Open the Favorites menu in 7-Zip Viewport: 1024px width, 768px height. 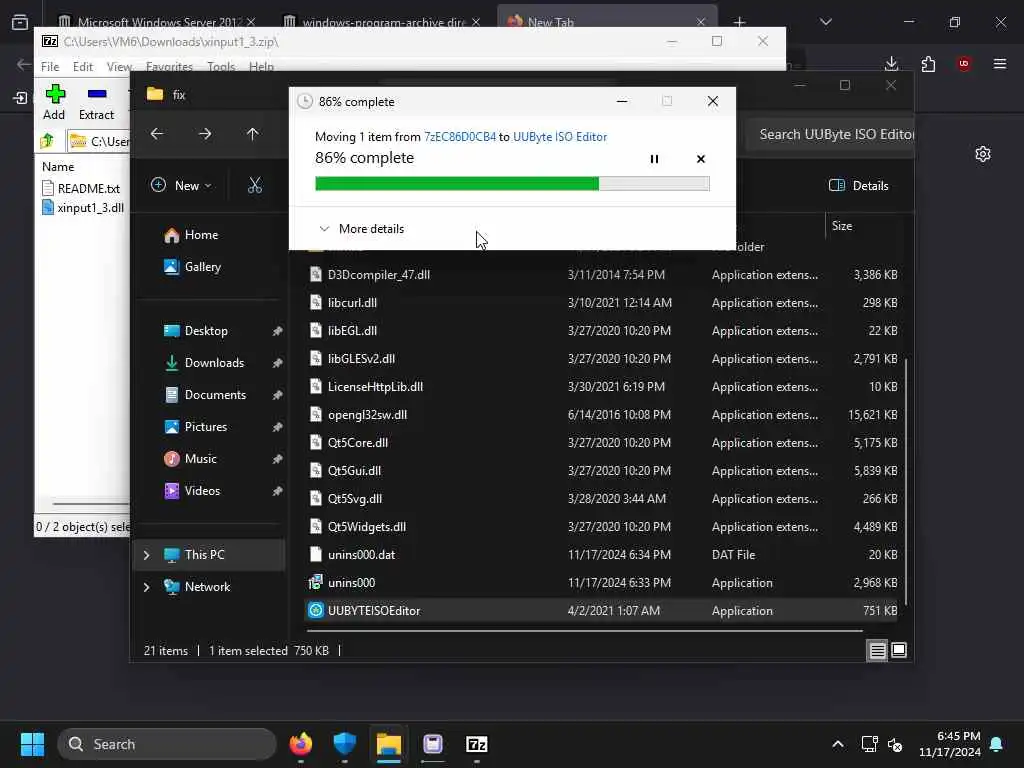click(x=169, y=67)
